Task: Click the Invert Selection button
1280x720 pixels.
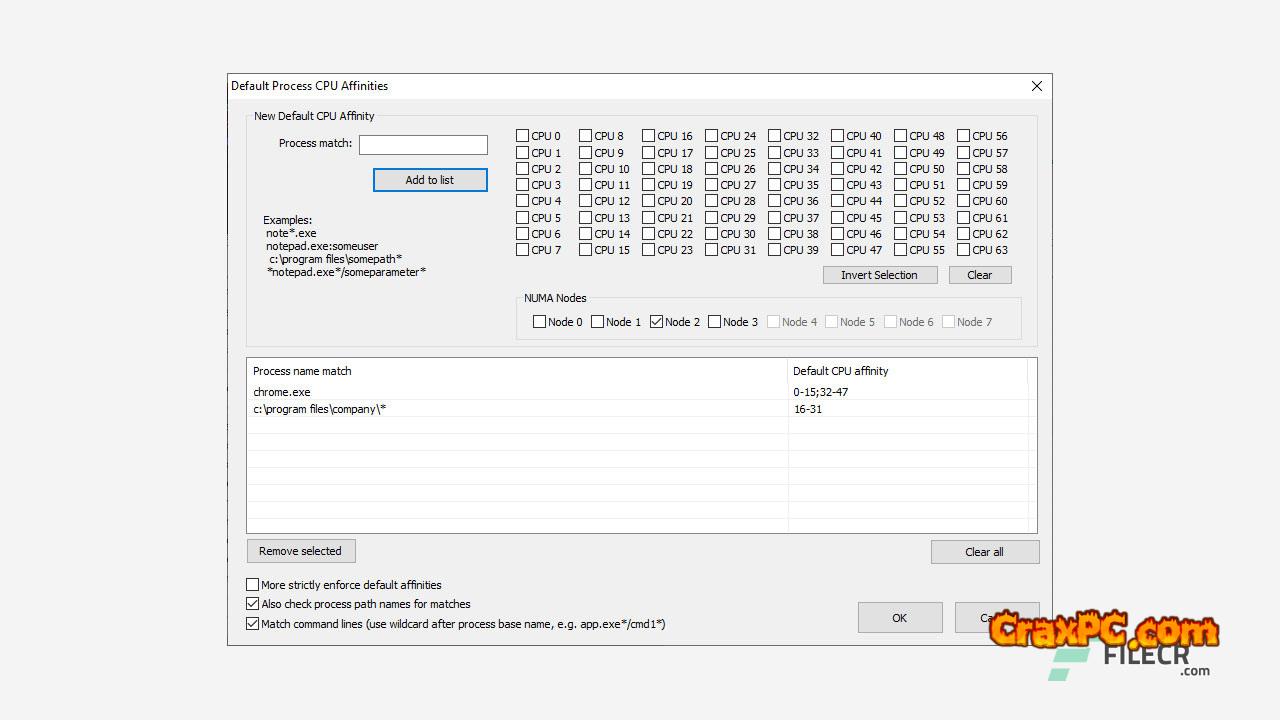Action: 879,275
